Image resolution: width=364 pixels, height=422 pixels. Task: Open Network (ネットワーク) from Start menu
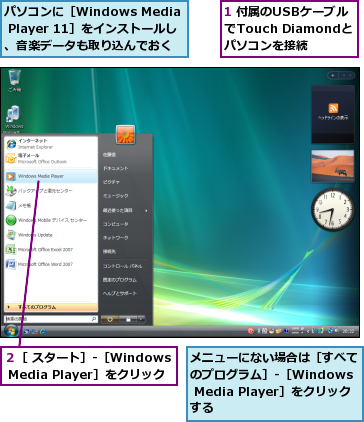point(115,238)
